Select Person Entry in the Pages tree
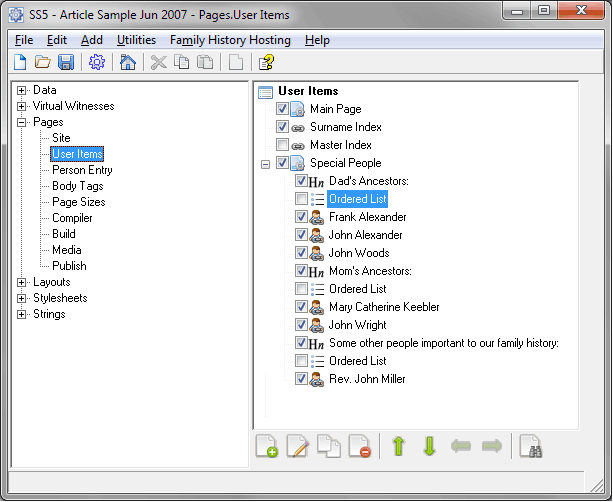Screen dimensions: 613x502 [82, 170]
